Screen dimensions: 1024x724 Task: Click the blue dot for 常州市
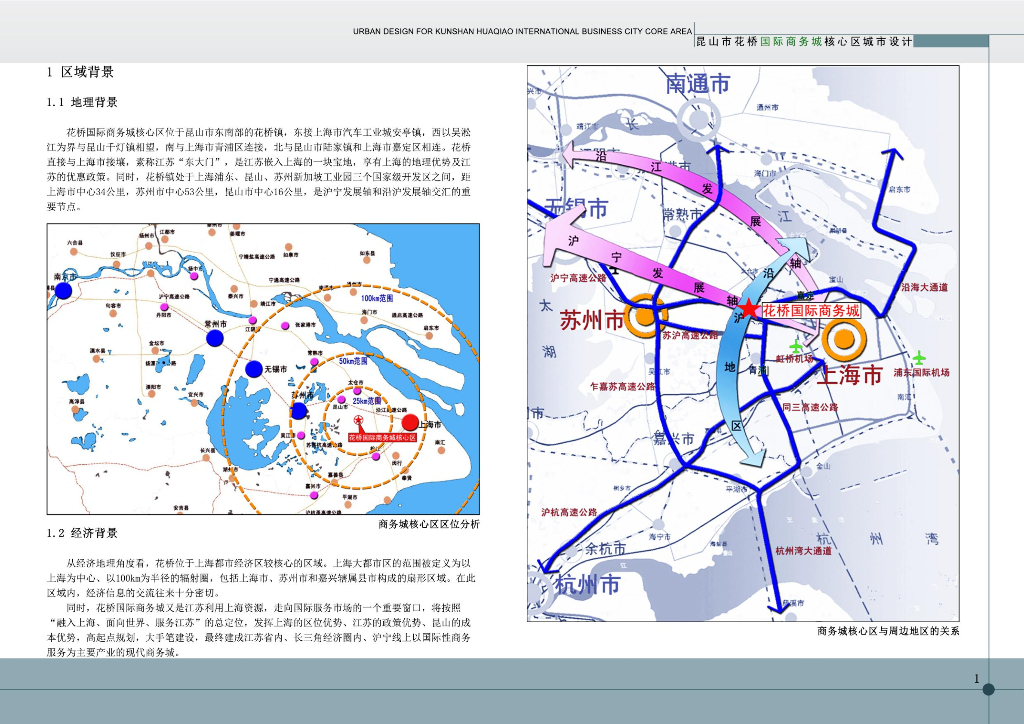(214, 338)
